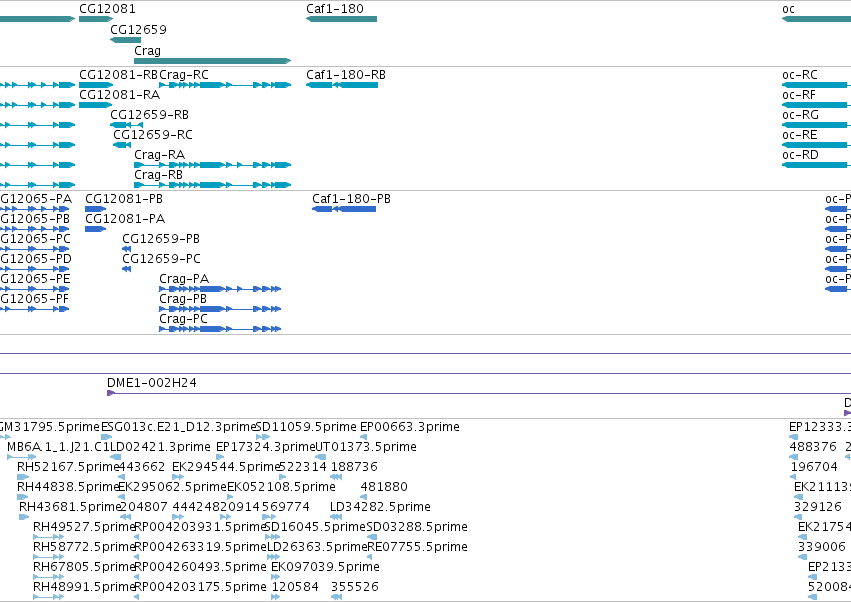Viewport: 851px width, 602px height.
Task: Click transcript CG12081-RB
Action: click(96, 85)
